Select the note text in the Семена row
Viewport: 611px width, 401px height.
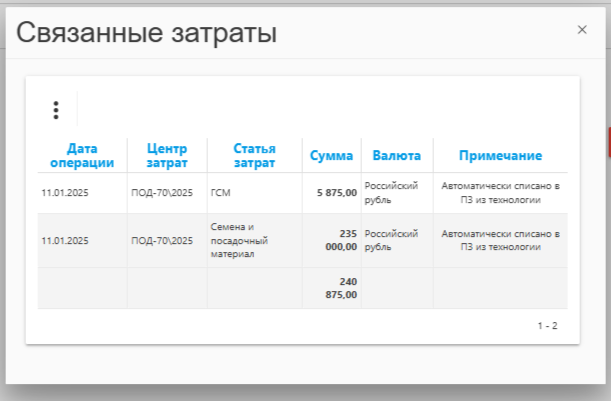click(x=500, y=240)
